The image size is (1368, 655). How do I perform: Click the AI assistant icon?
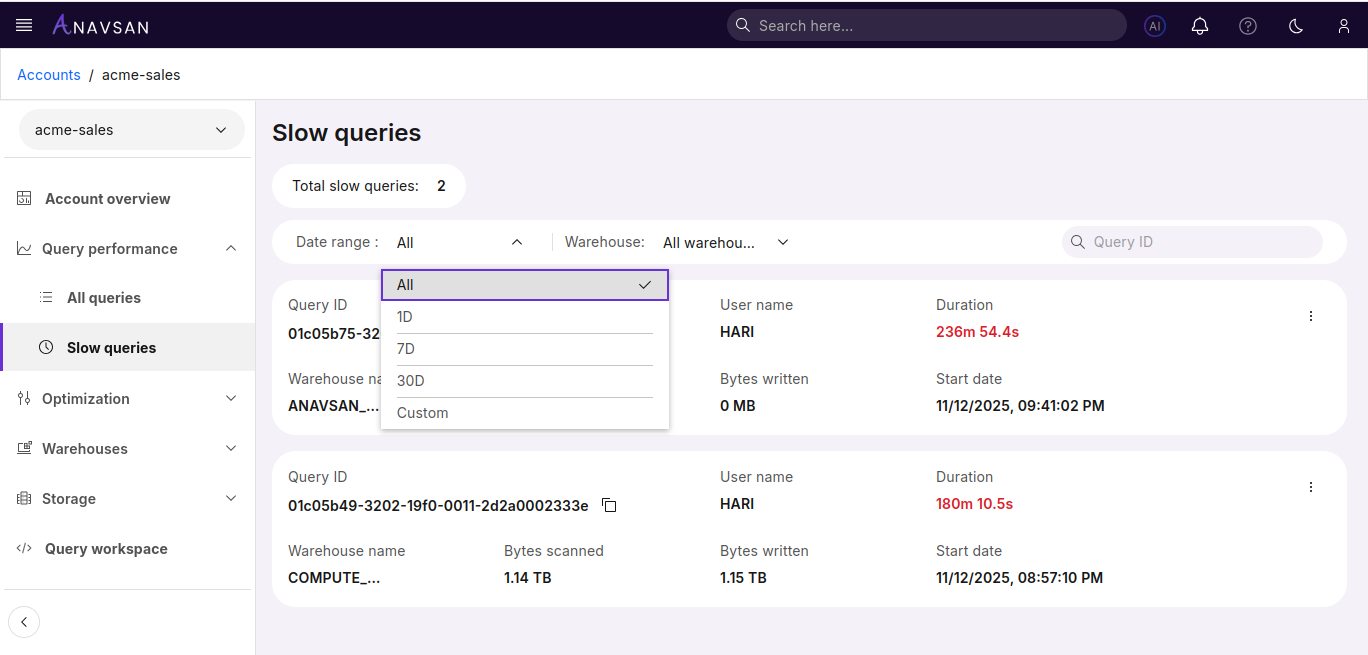tap(1155, 26)
